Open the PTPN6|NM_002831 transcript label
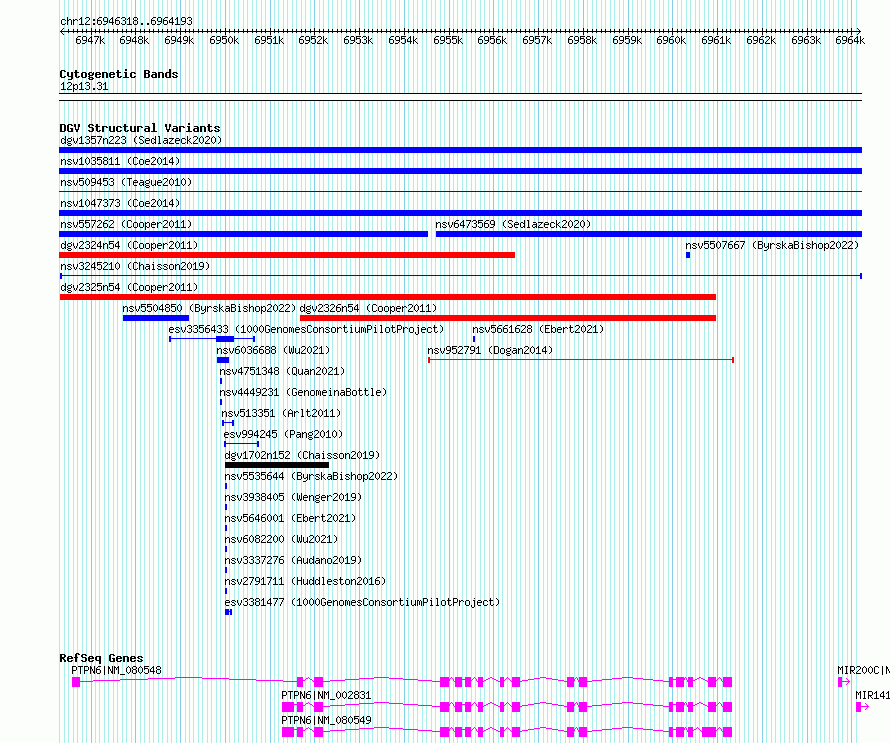 pyautogui.click(x=326, y=695)
